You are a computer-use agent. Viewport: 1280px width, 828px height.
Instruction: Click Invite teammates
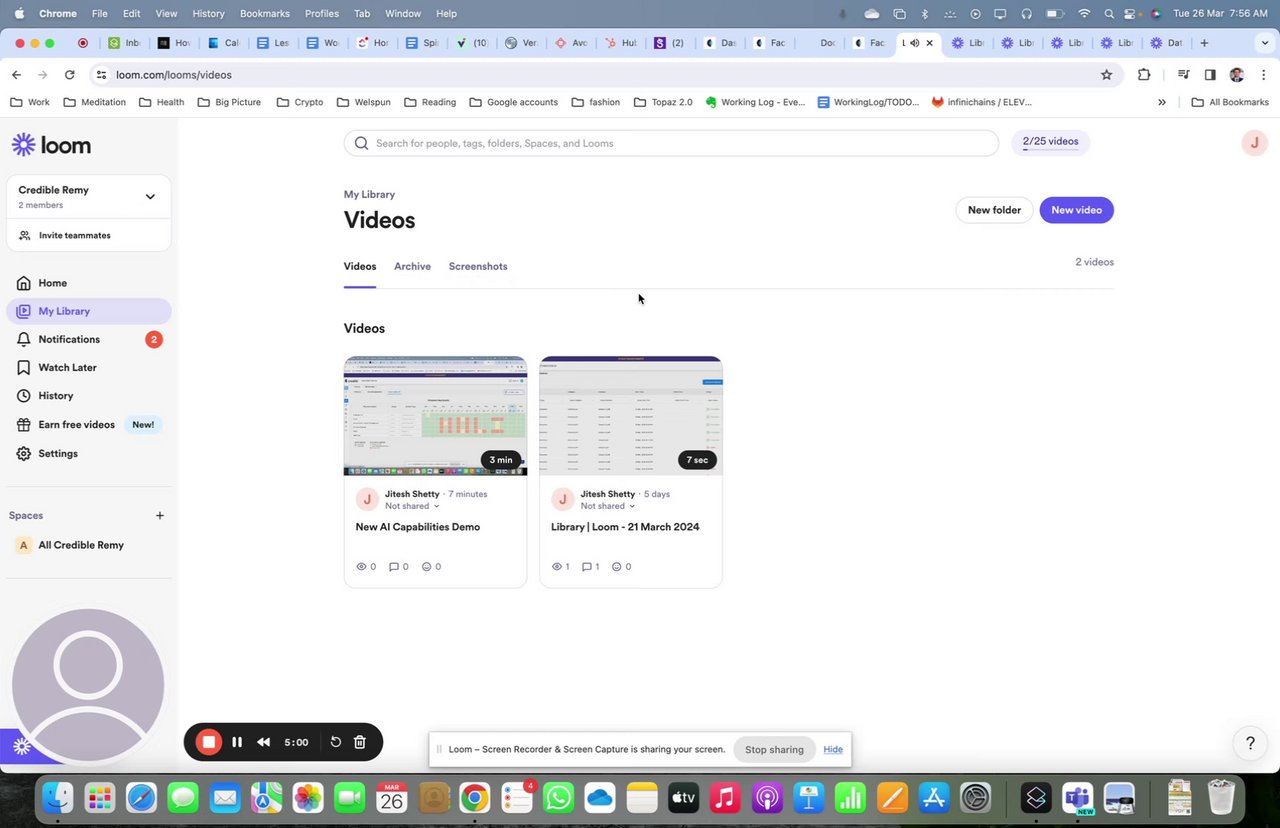point(74,236)
